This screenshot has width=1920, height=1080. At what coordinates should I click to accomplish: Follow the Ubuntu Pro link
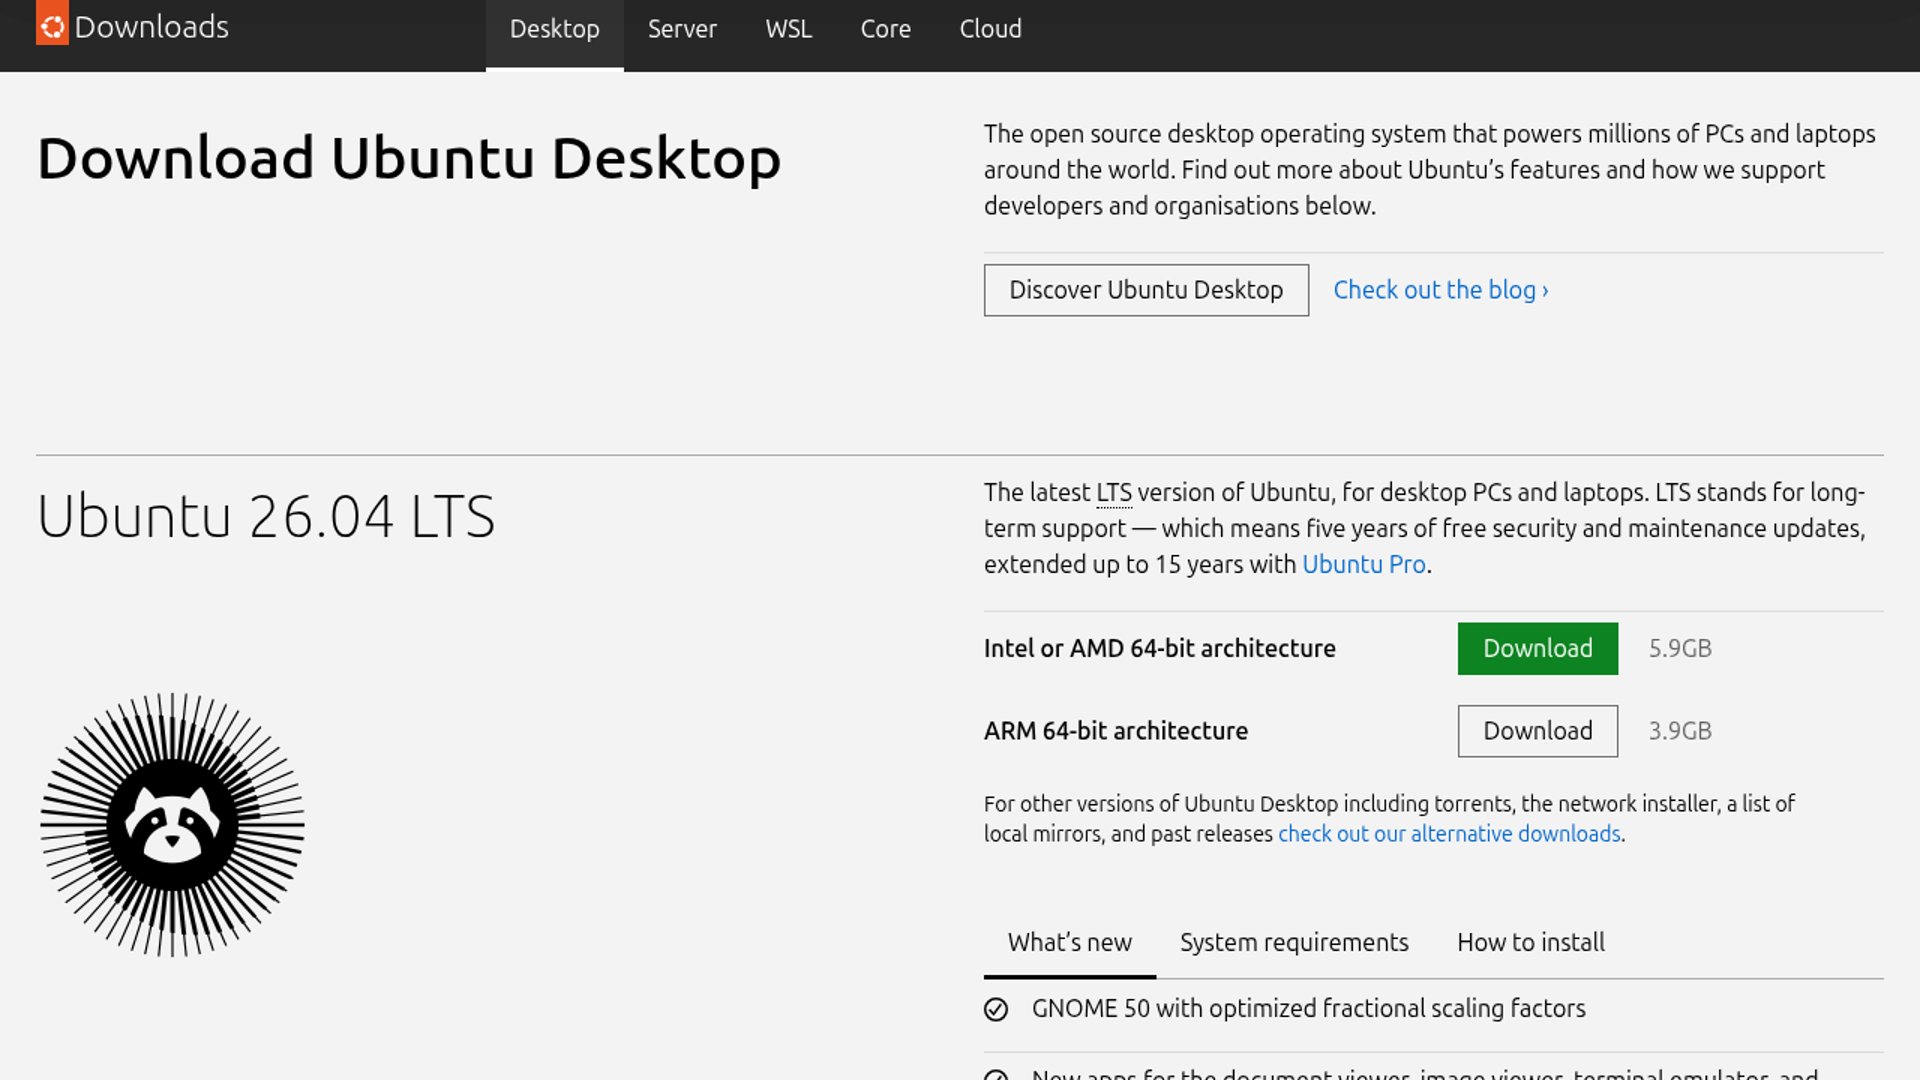[x=1363, y=564]
